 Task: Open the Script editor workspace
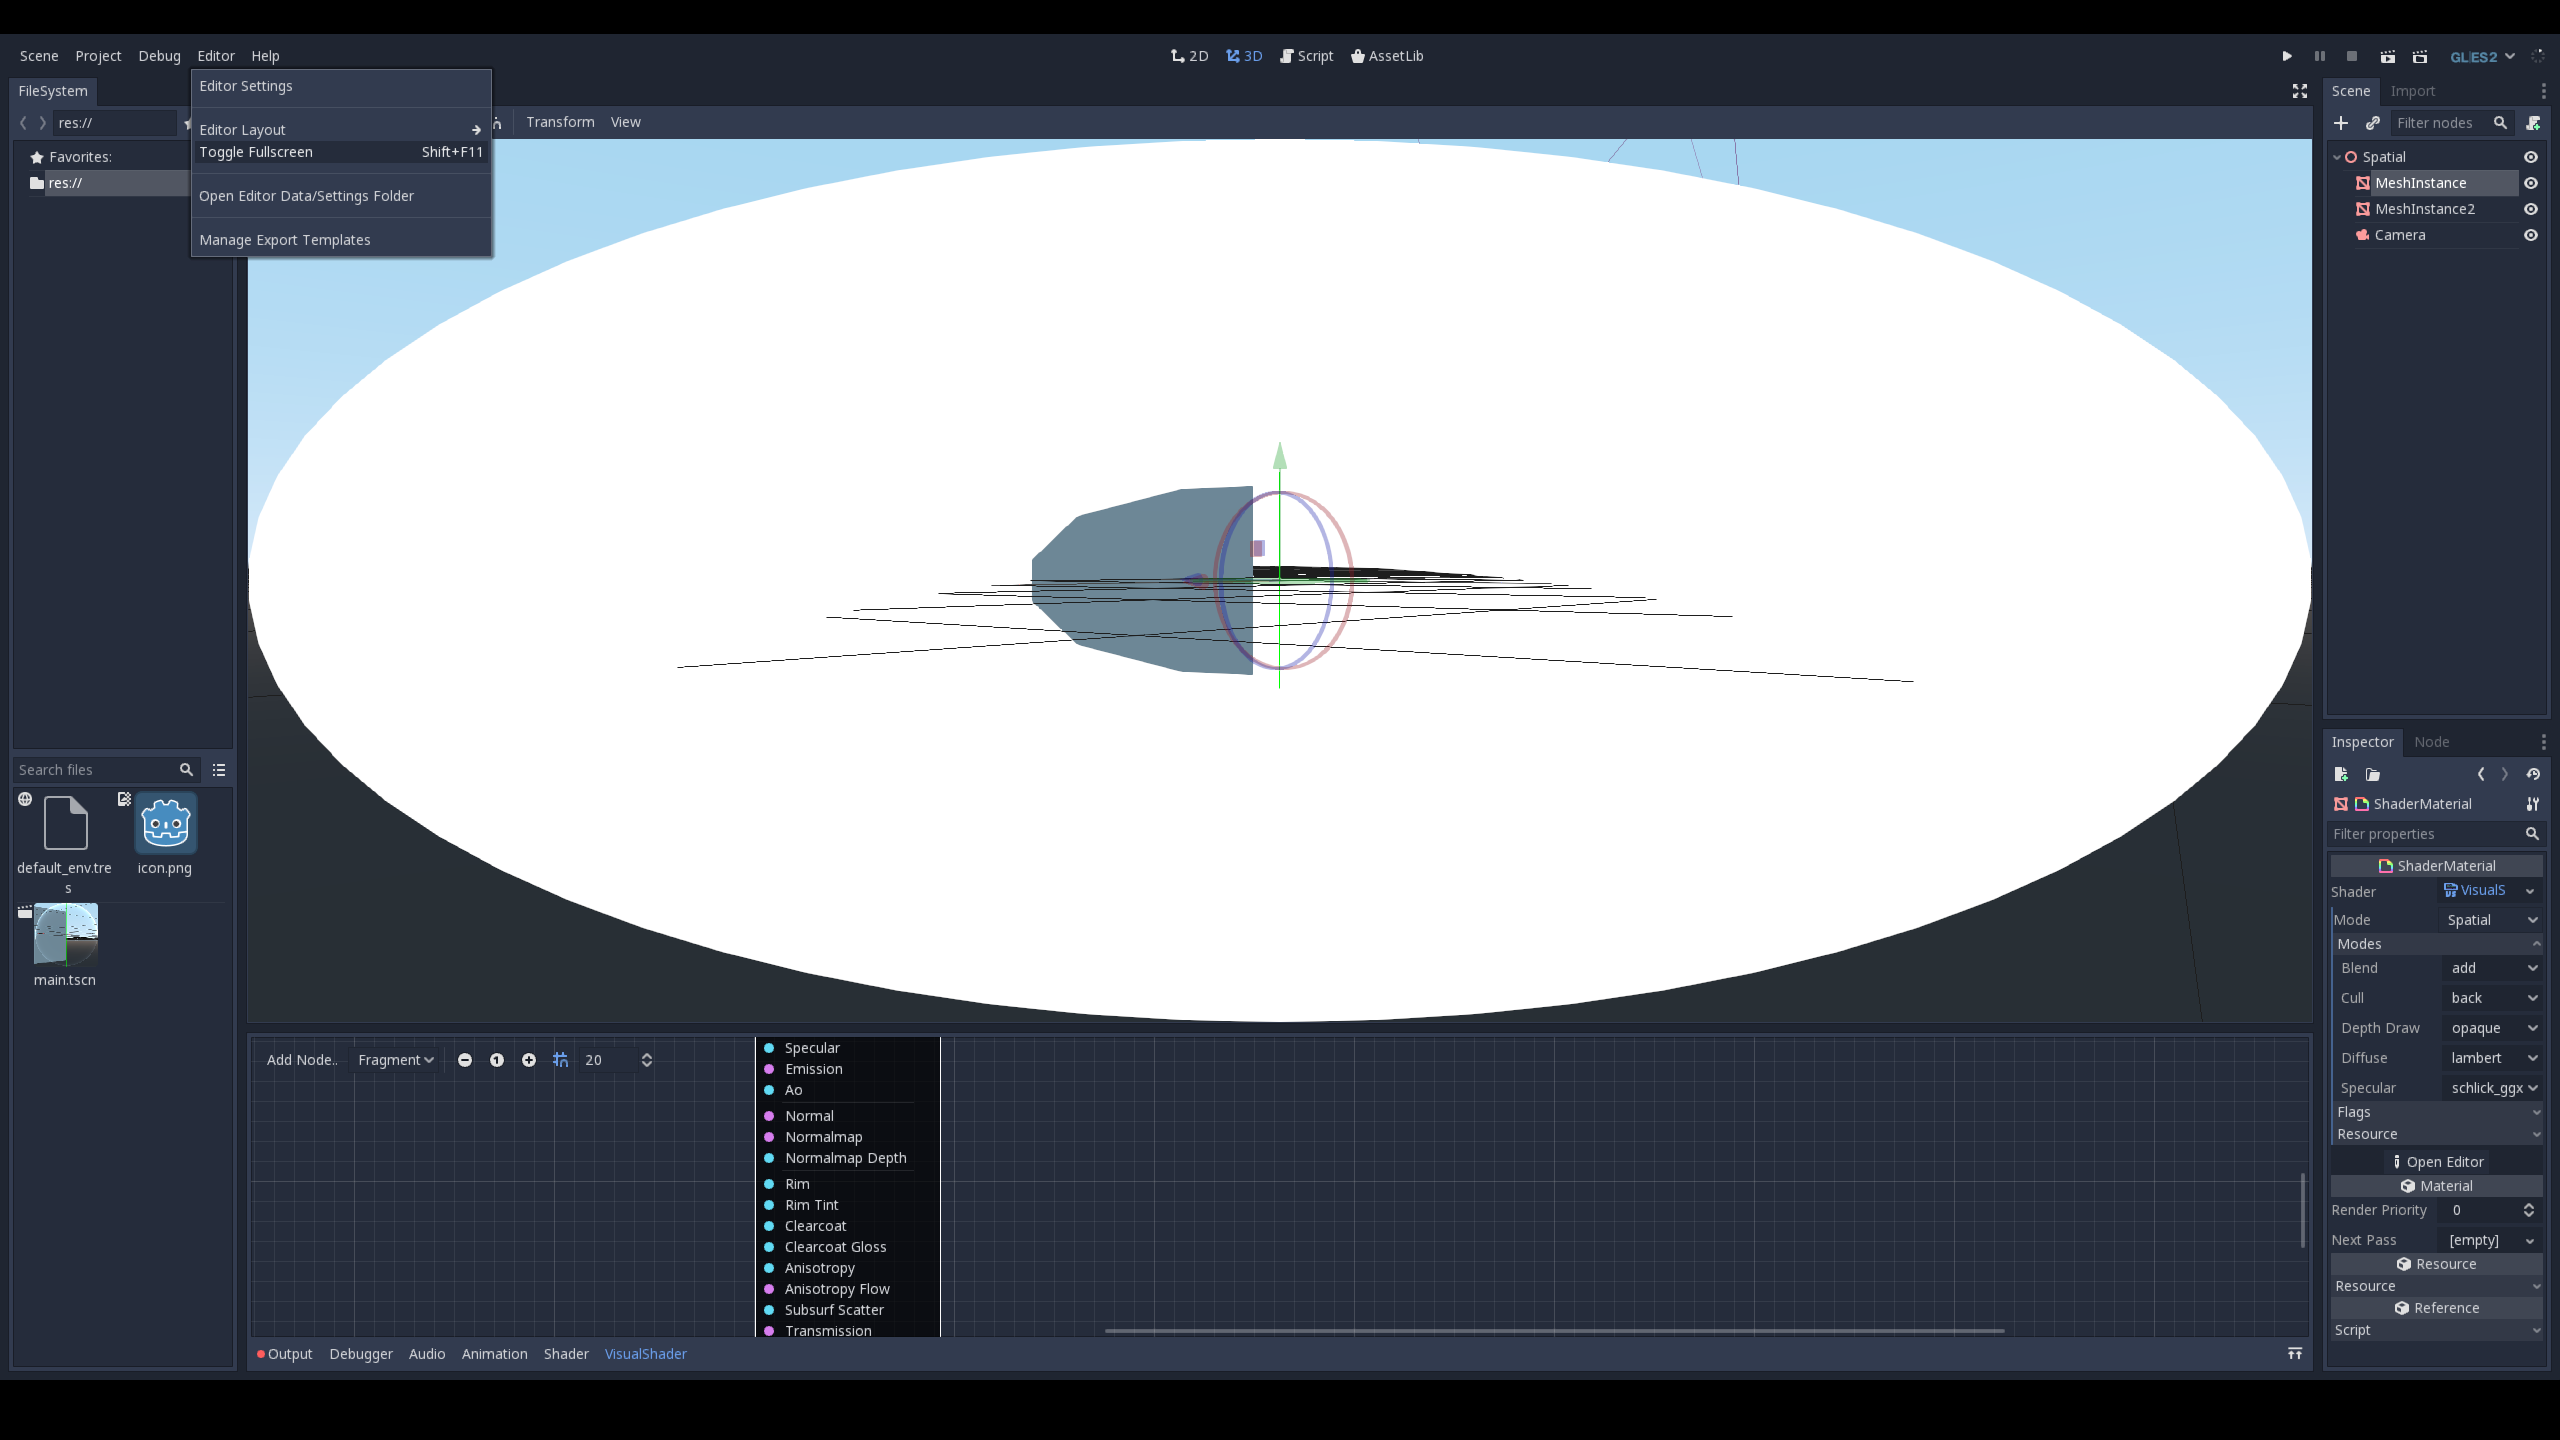pyautogui.click(x=1306, y=55)
